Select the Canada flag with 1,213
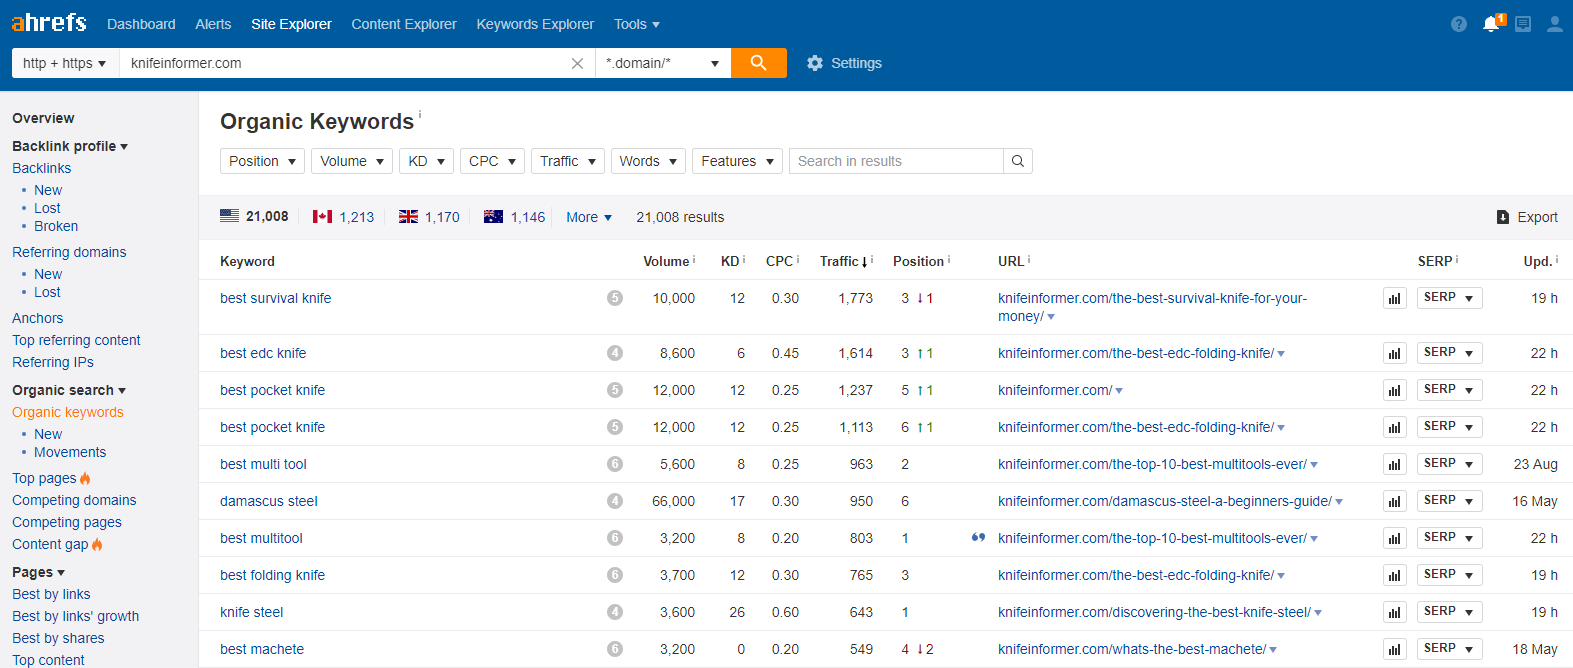Screen dimensions: 1573x668 (x=343, y=217)
